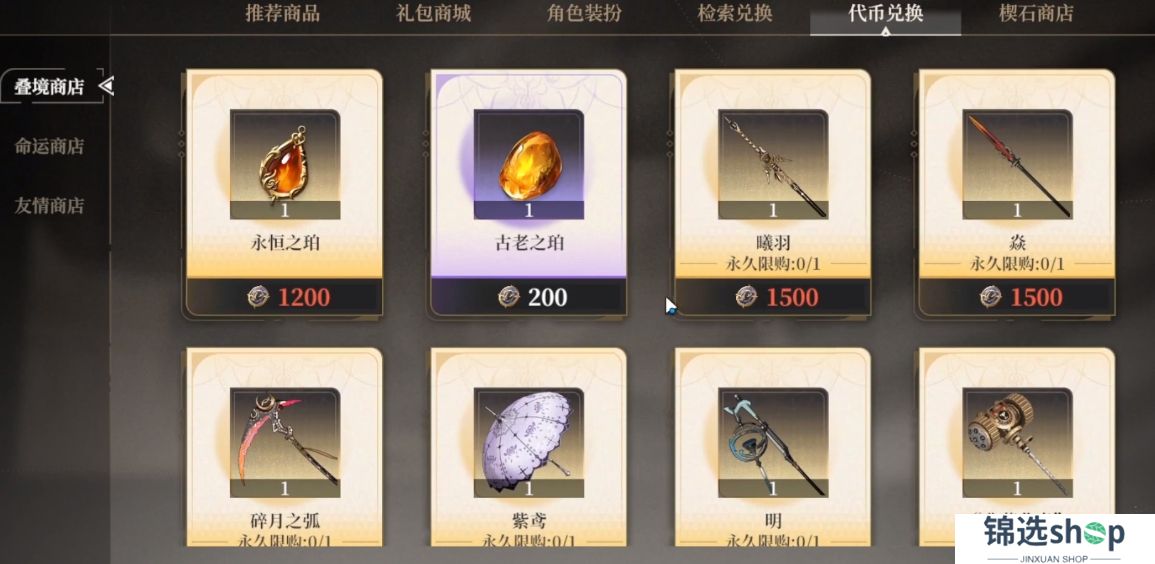Screen dimensions: 1155x564
Task: Buy 永恒之珀 for 1200 tokens
Action: (x=284, y=297)
